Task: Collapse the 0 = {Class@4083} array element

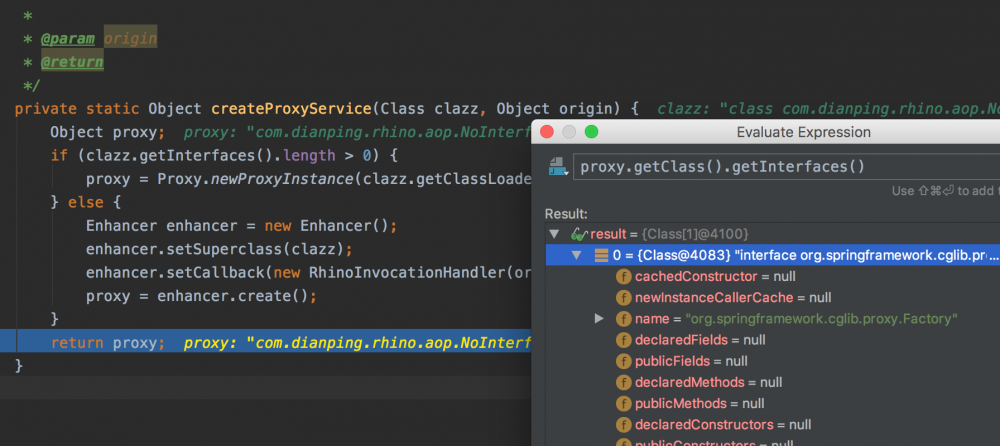Action: 577,255
